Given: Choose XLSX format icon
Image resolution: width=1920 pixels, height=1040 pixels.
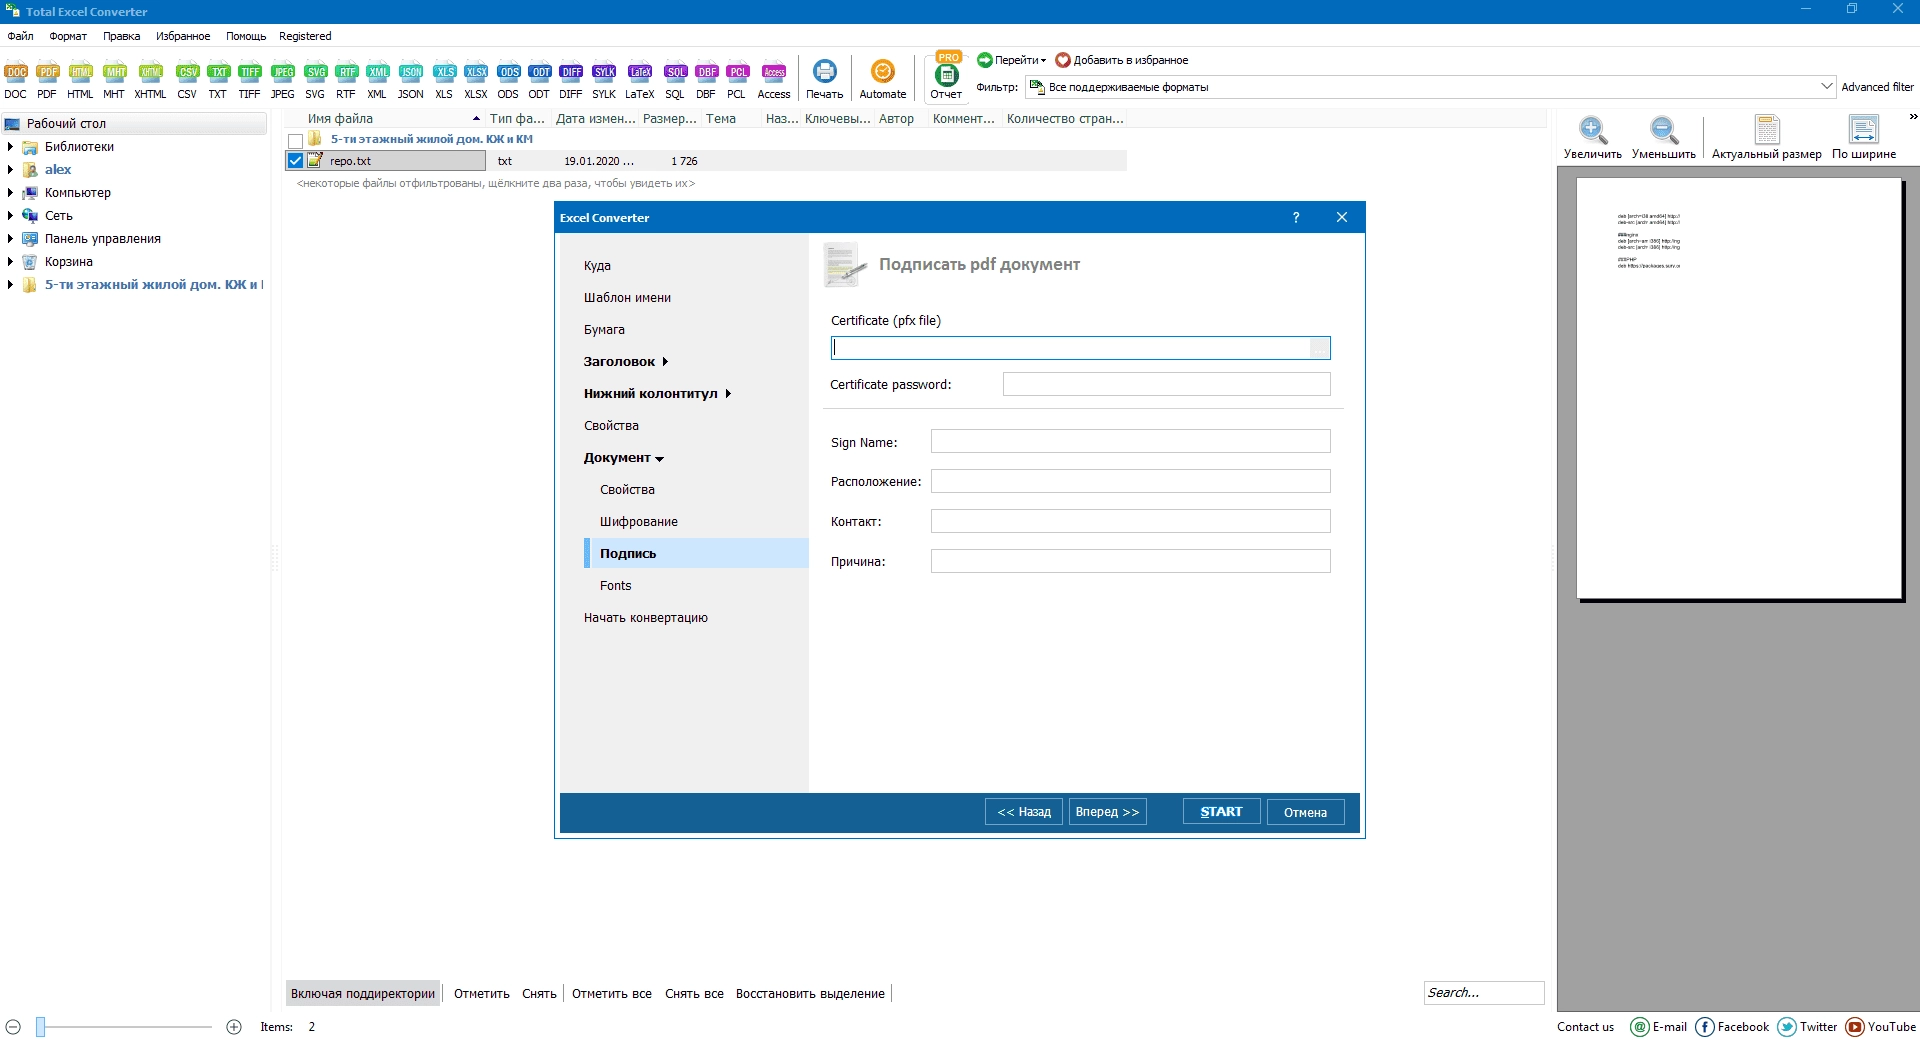Looking at the screenshot, I should [x=476, y=80].
